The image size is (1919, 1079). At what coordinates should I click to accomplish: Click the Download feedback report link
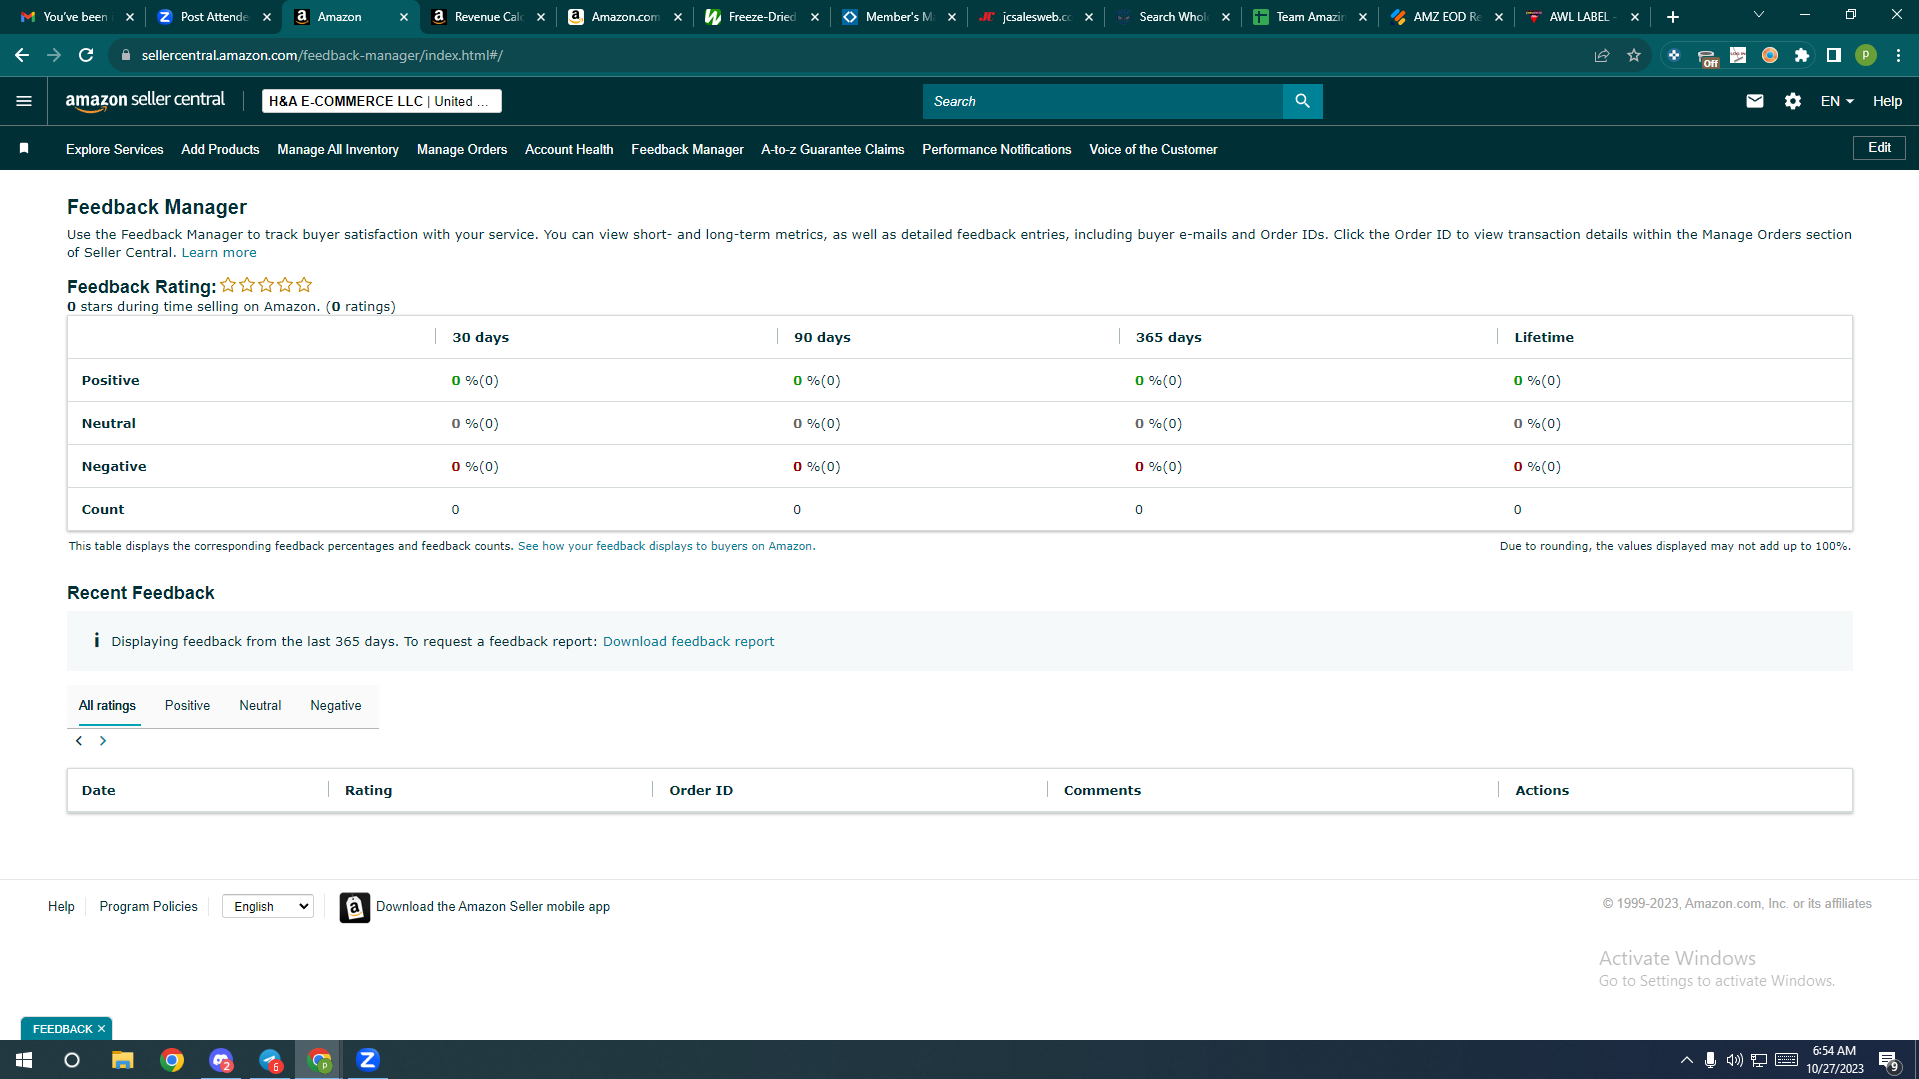click(x=688, y=642)
